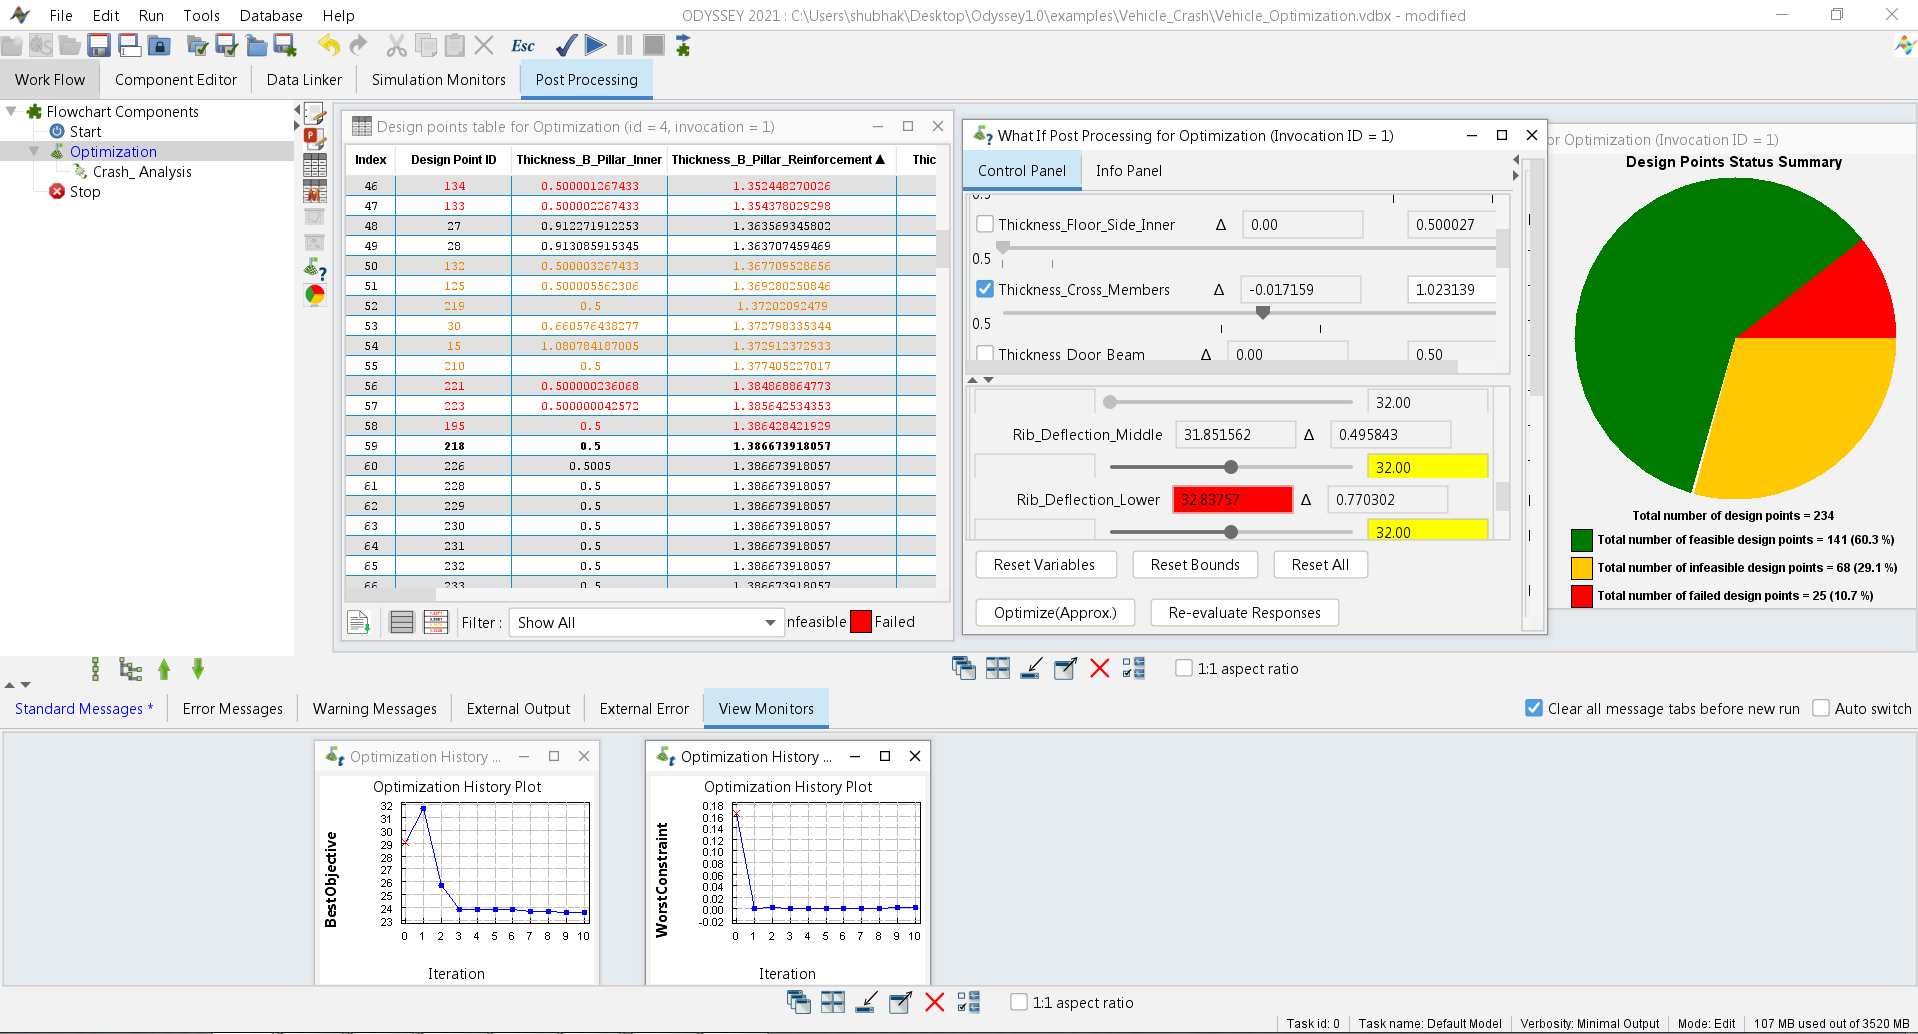Click the Esc toolbar icon
This screenshot has width=1918, height=1034.
522,46
